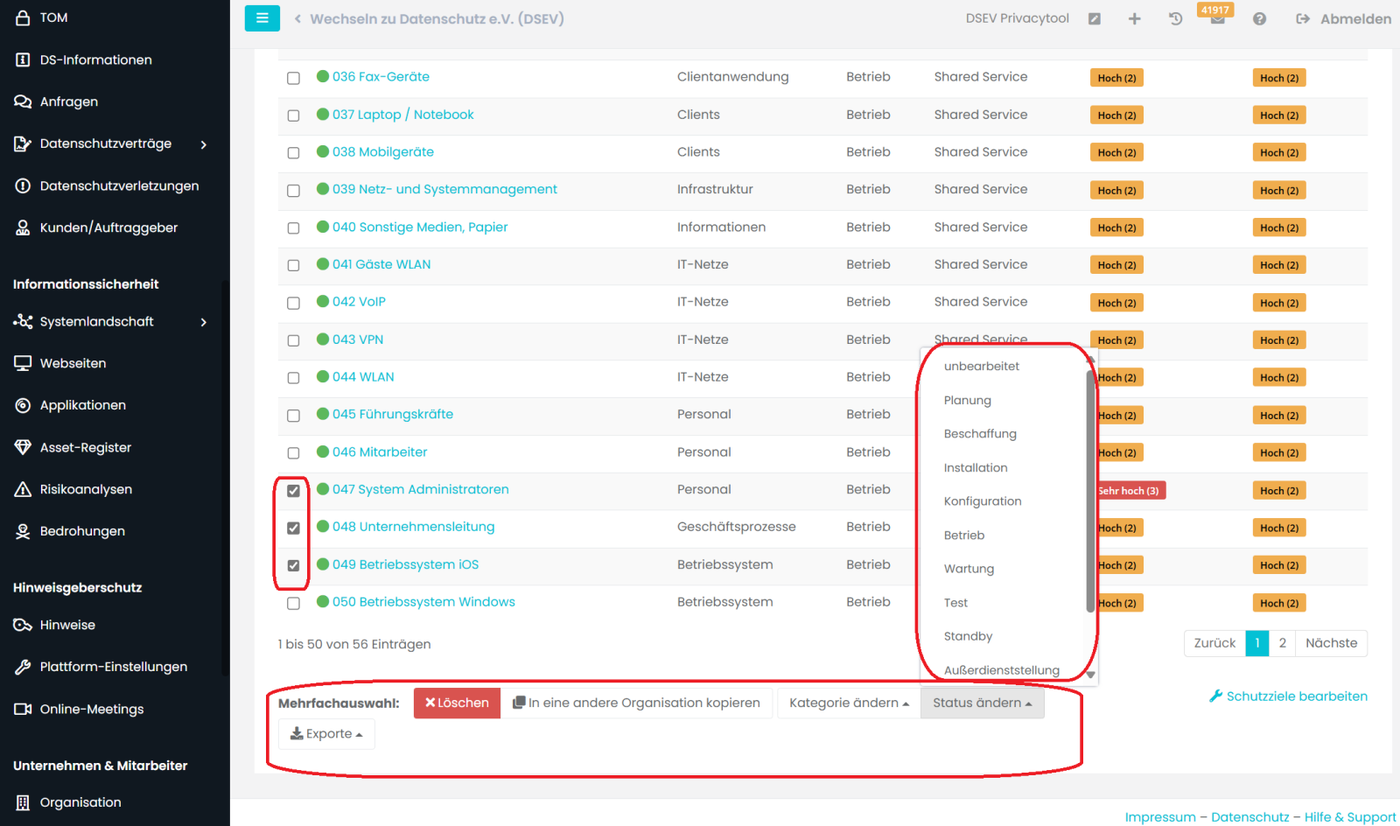Click the Datenschutzverletzungen alert icon
Screen dimensions: 1400x826
[23, 186]
